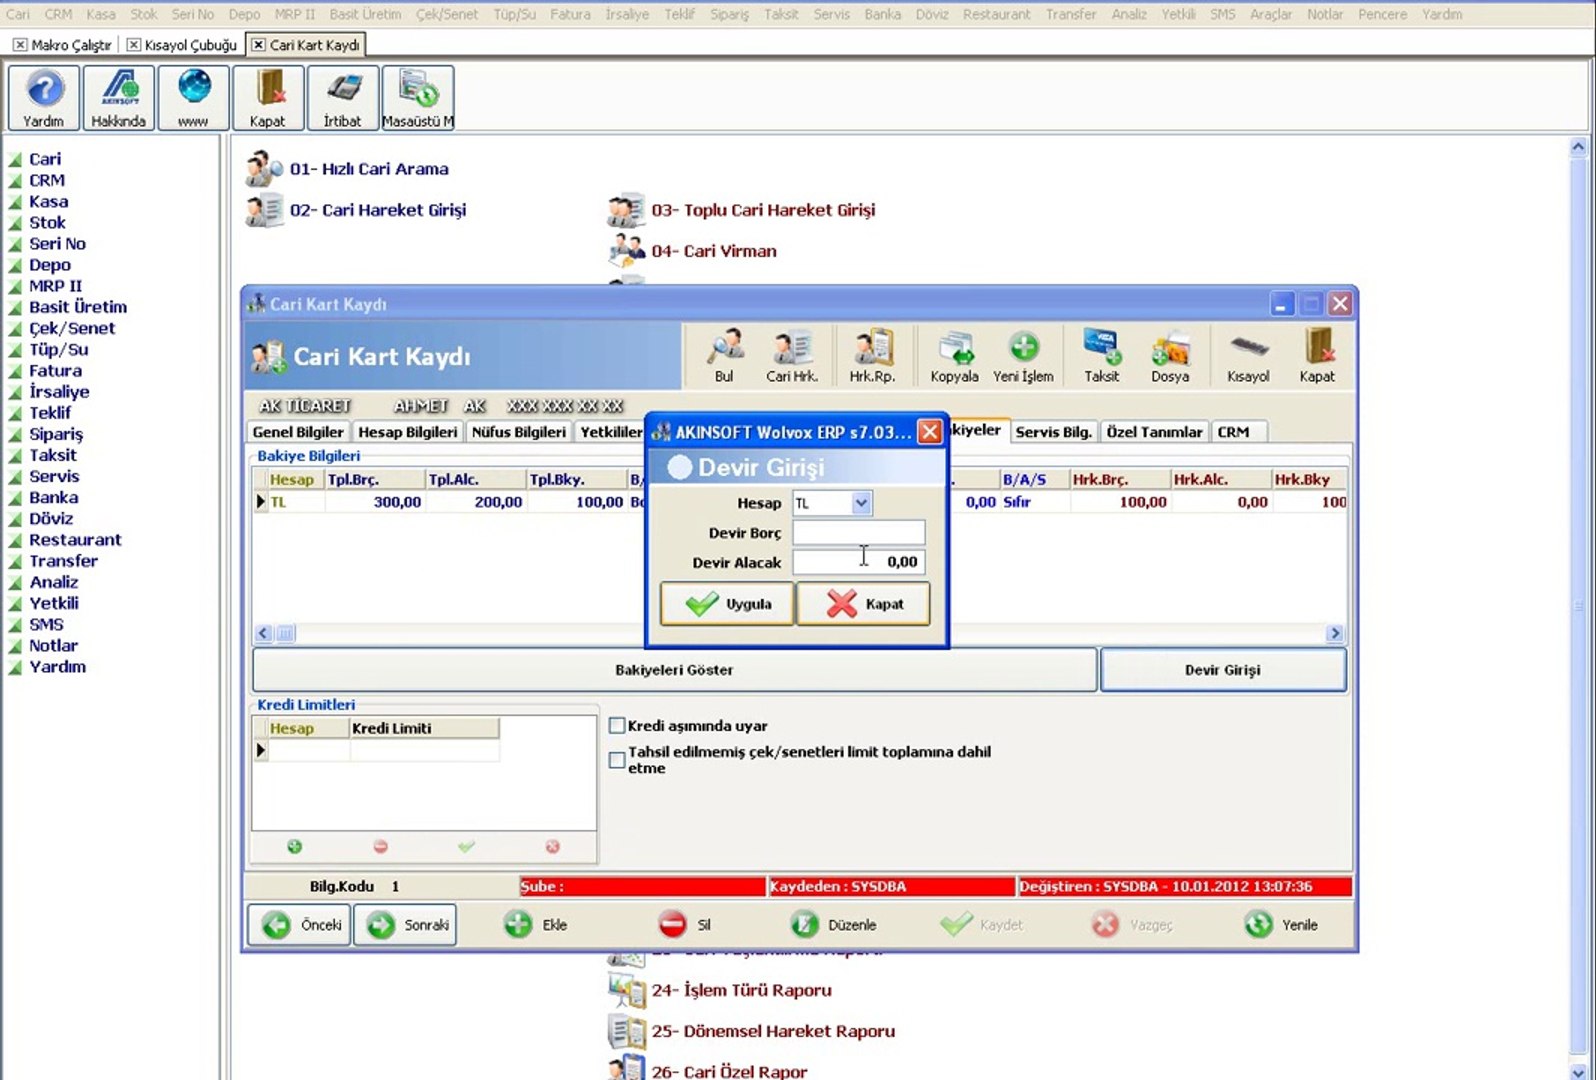Select the Kısayol Çubuğu window tab
1596x1080 pixels.
click(x=182, y=45)
